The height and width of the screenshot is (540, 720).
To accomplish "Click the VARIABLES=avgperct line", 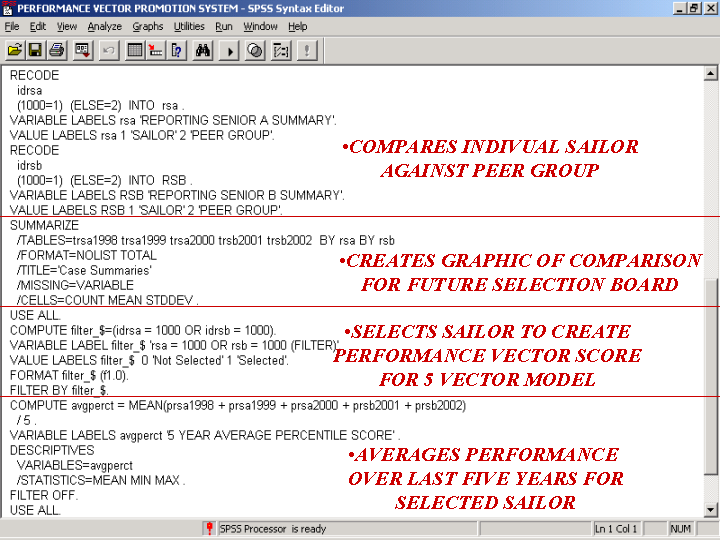I will point(75,465).
